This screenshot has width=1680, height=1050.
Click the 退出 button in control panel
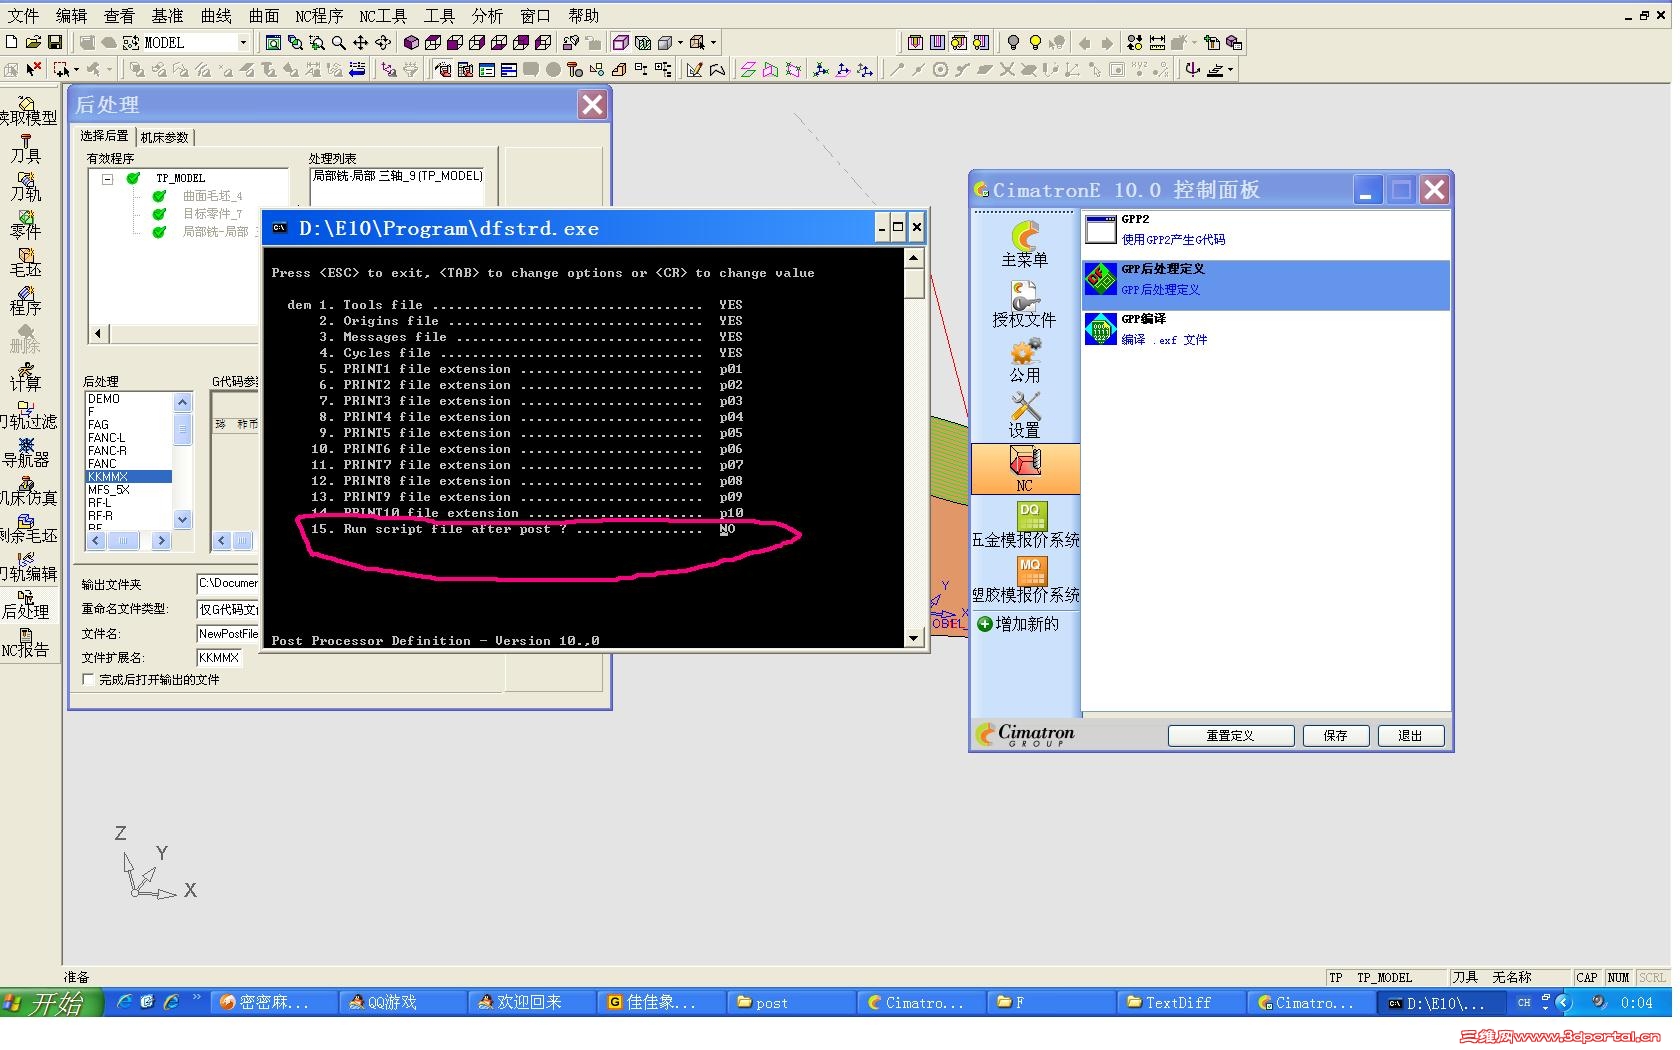coord(1410,736)
